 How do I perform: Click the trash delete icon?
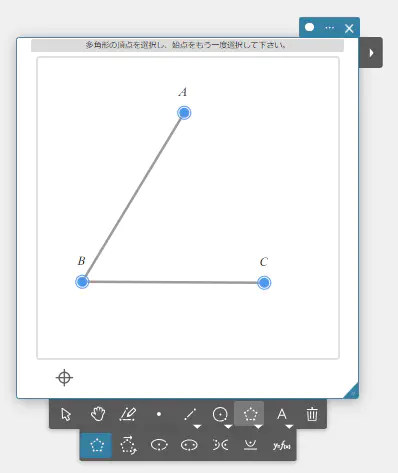[312, 414]
